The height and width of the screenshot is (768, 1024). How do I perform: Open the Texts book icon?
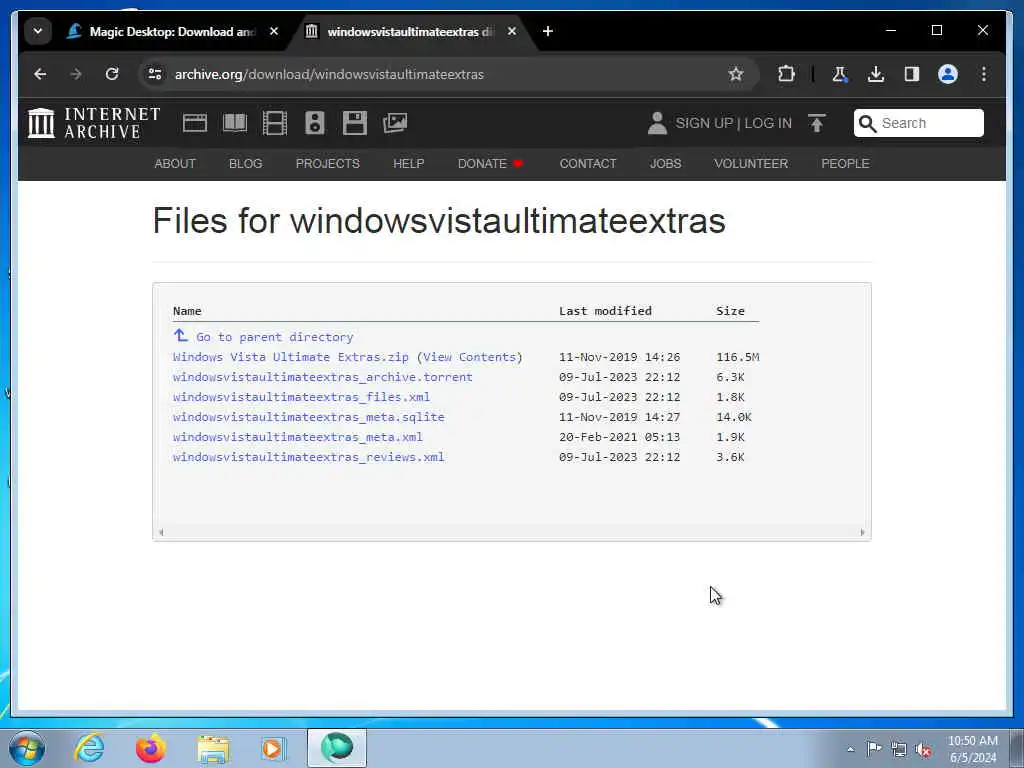[235, 123]
